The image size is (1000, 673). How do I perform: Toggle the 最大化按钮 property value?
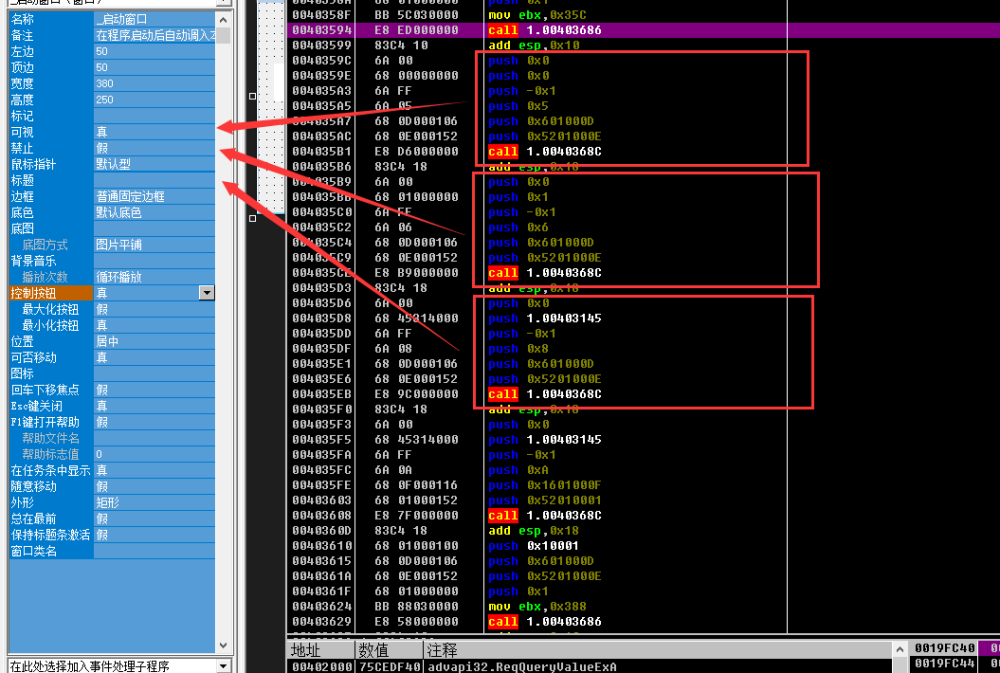point(150,309)
